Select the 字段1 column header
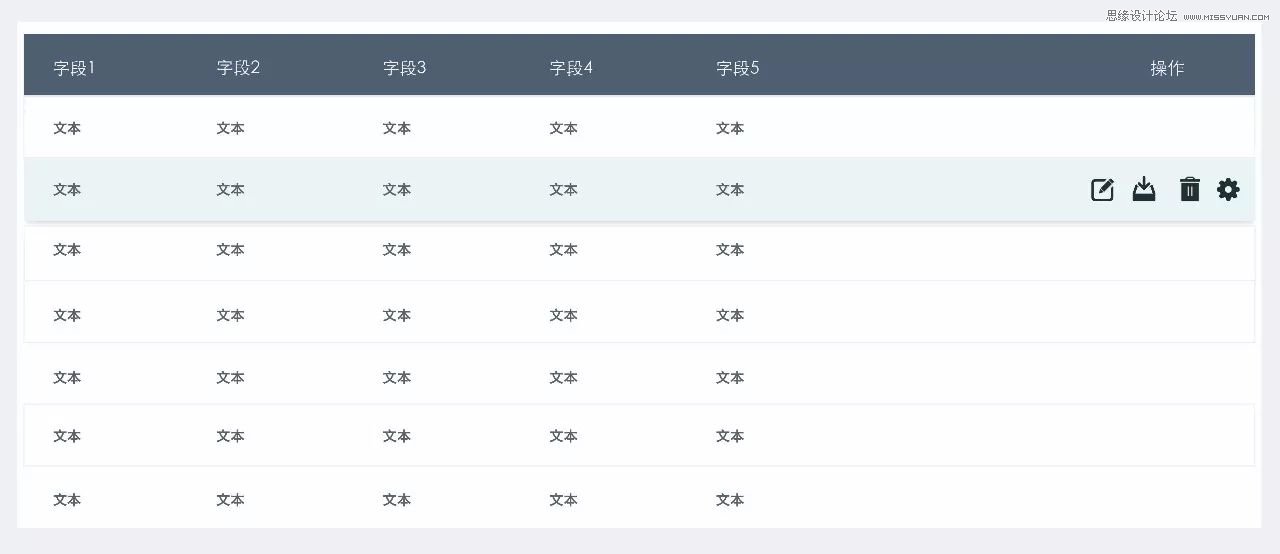 tap(74, 68)
